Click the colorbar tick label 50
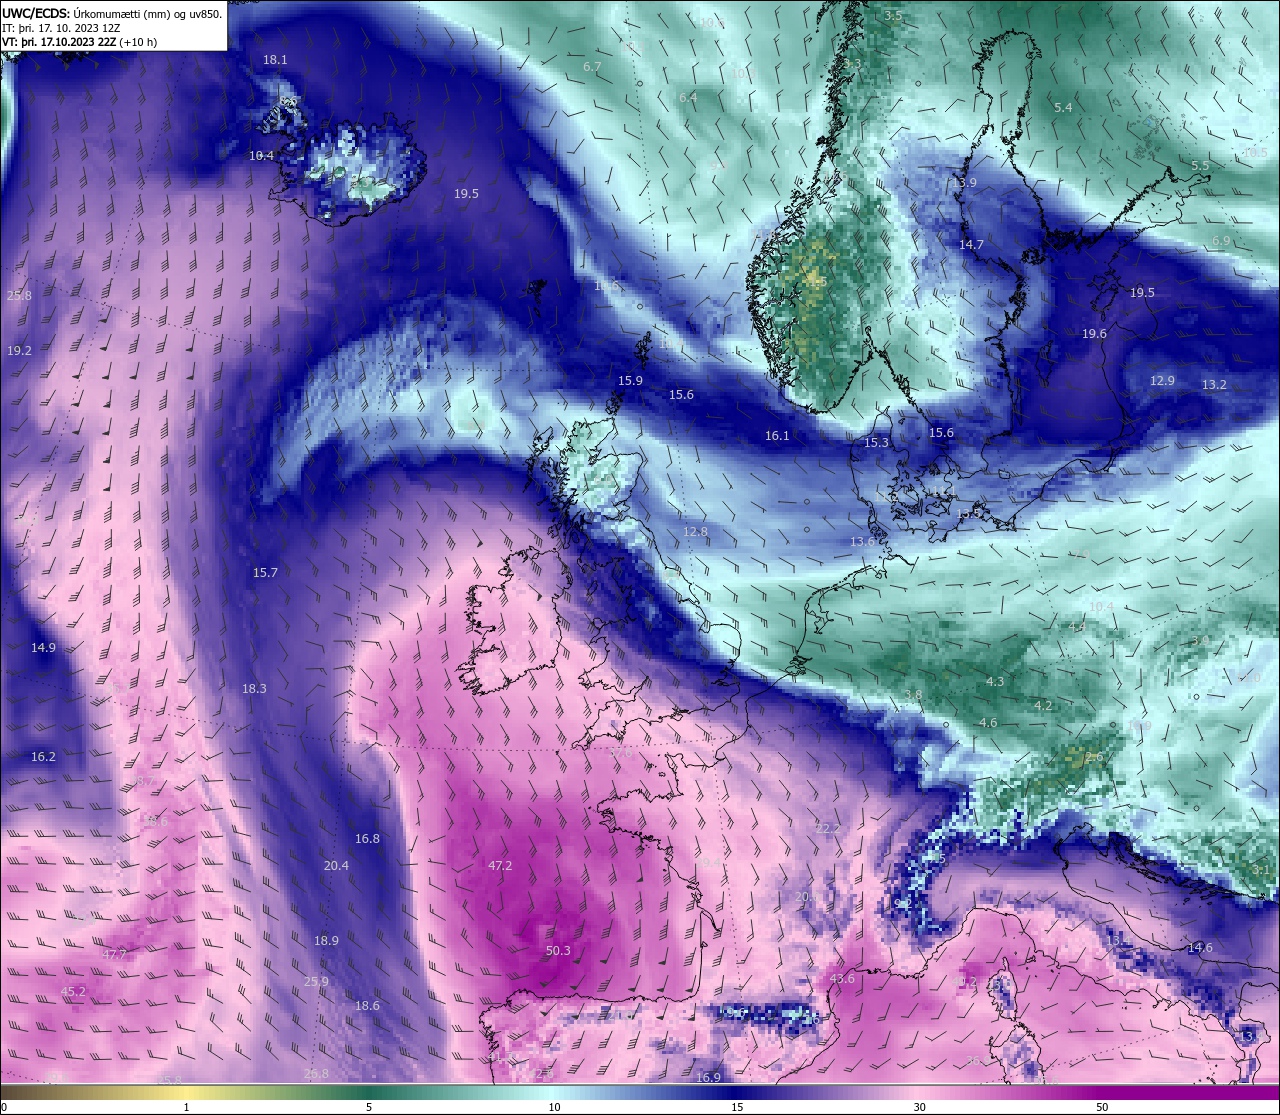The image size is (1280, 1115). coord(1102,1107)
